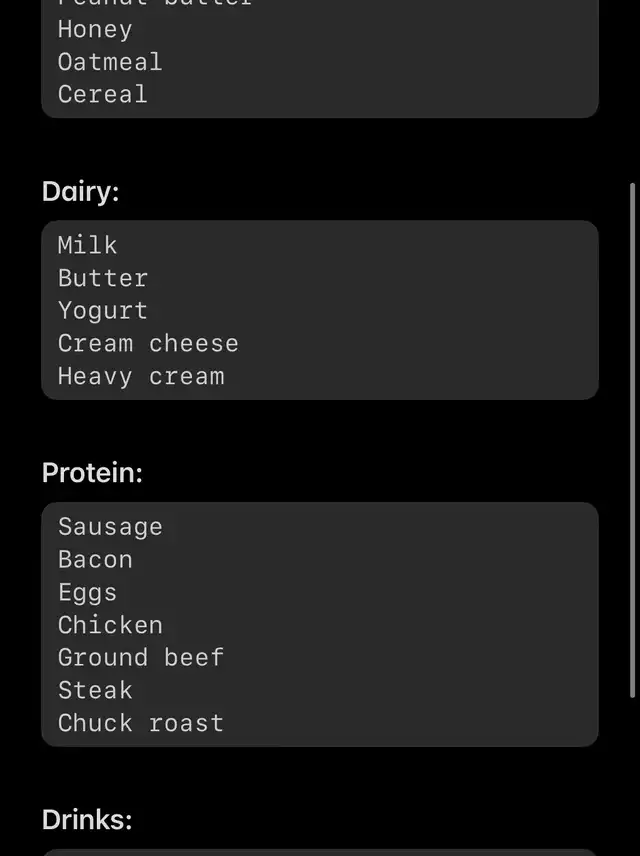640x856 pixels.
Task: Select the Cream cheese line
Action: coord(148,344)
